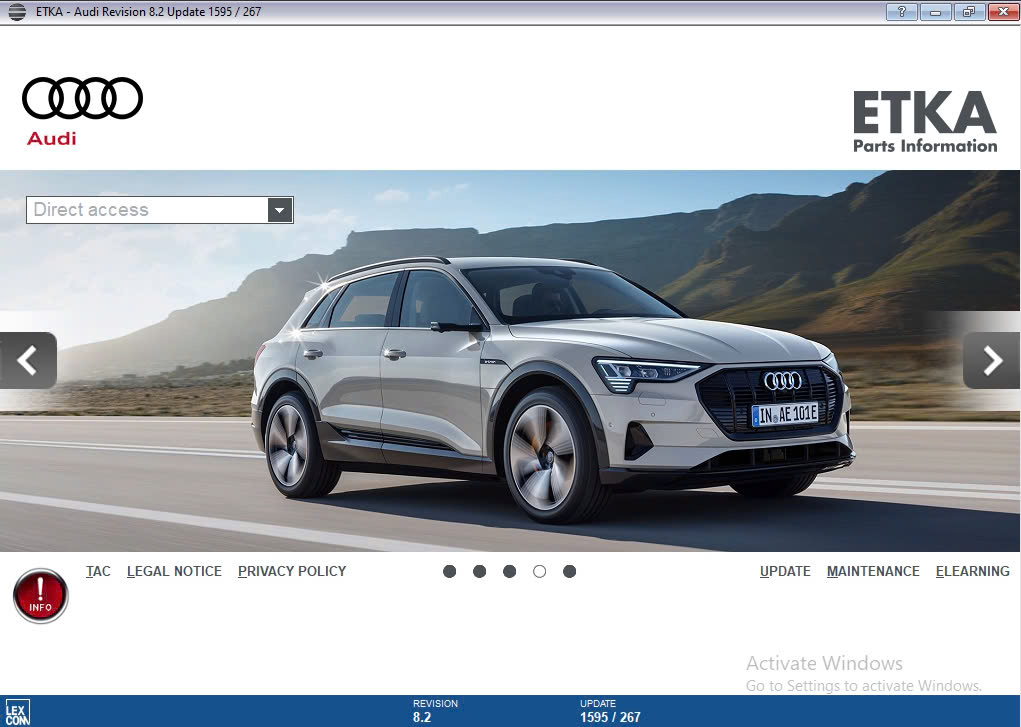Open the Direct access dropdown arrow

(x=279, y=210)
